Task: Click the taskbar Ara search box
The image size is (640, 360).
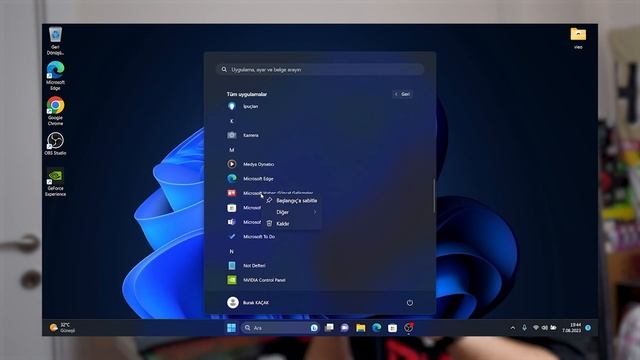Action: click(x=280, y=328)
